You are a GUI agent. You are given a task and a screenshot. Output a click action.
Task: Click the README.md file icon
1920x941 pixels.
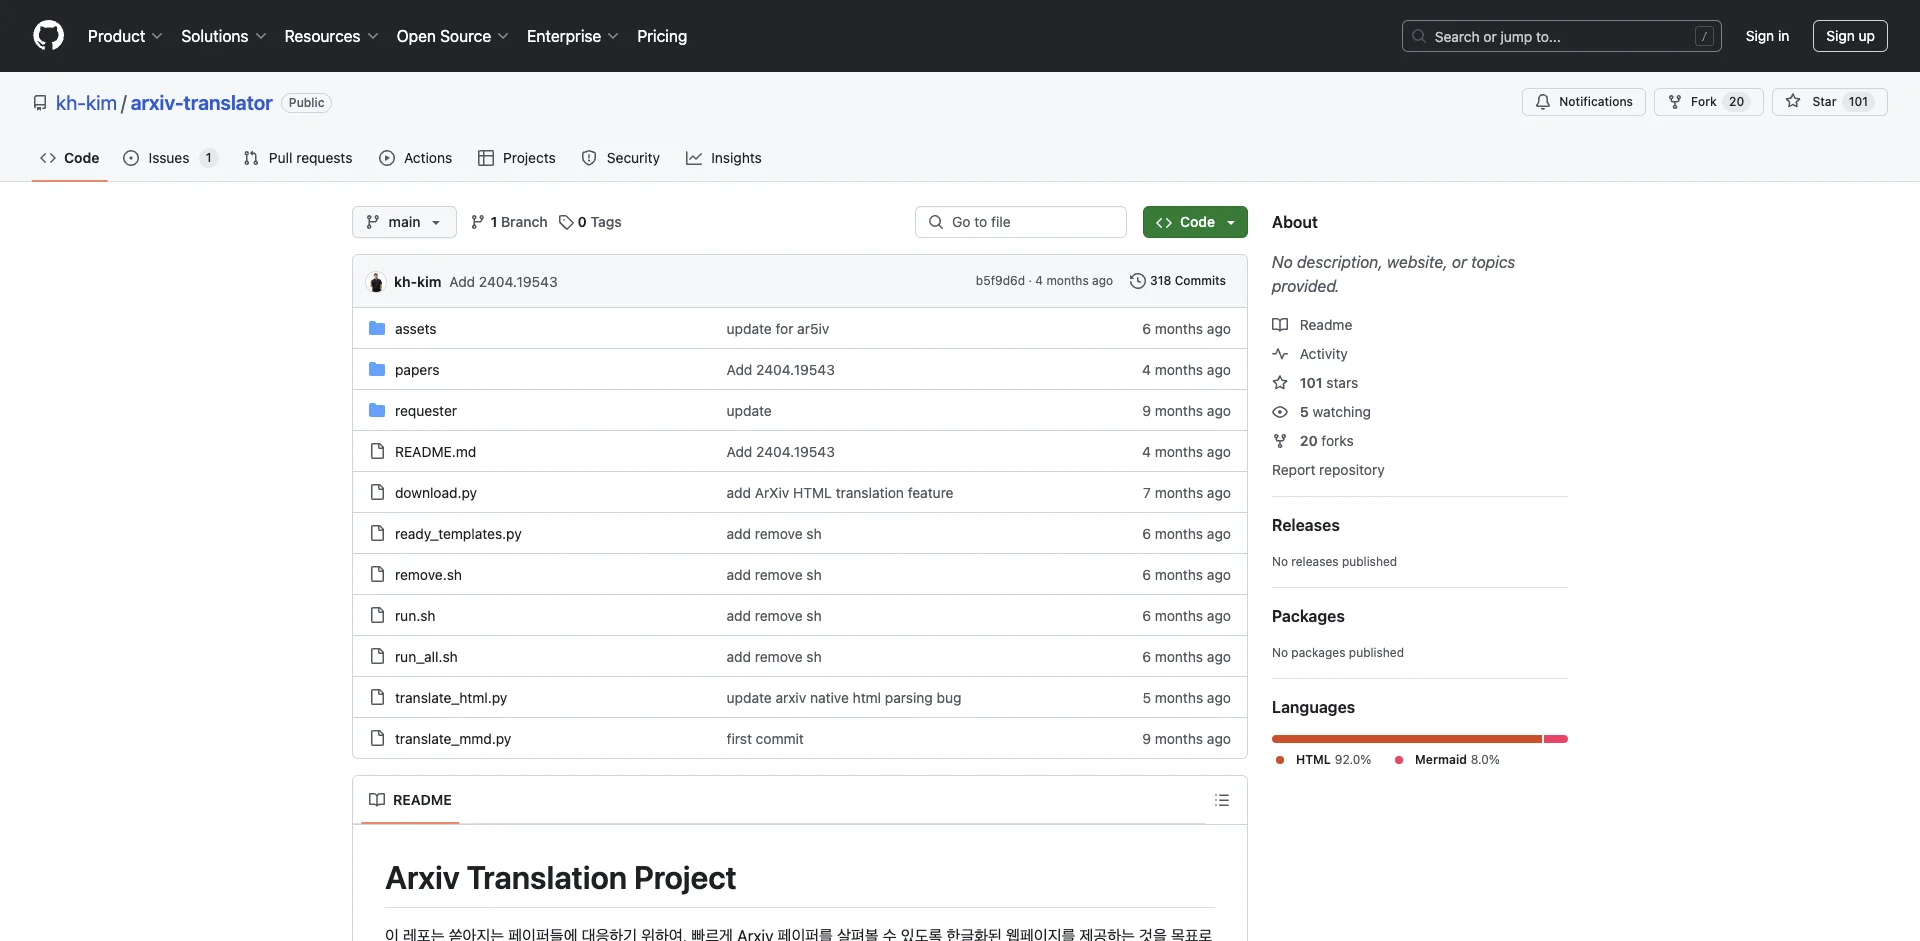377,452
